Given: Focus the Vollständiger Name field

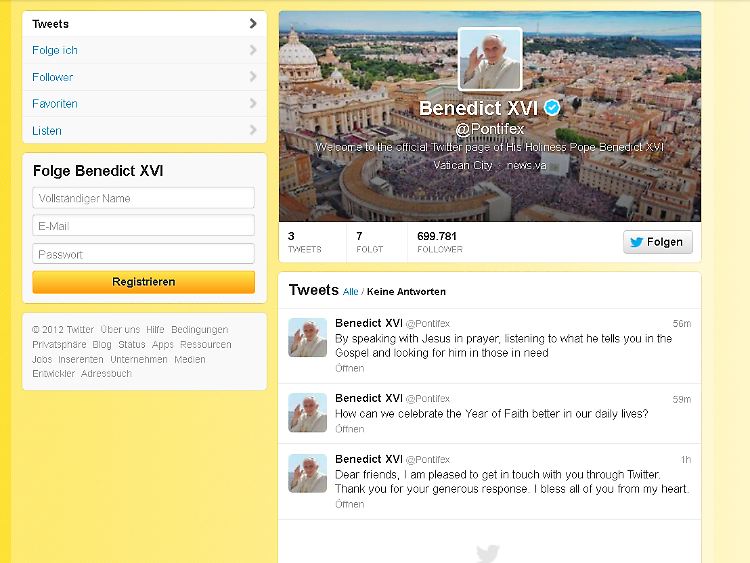Looking at the screenshot, I should (143, 198).
